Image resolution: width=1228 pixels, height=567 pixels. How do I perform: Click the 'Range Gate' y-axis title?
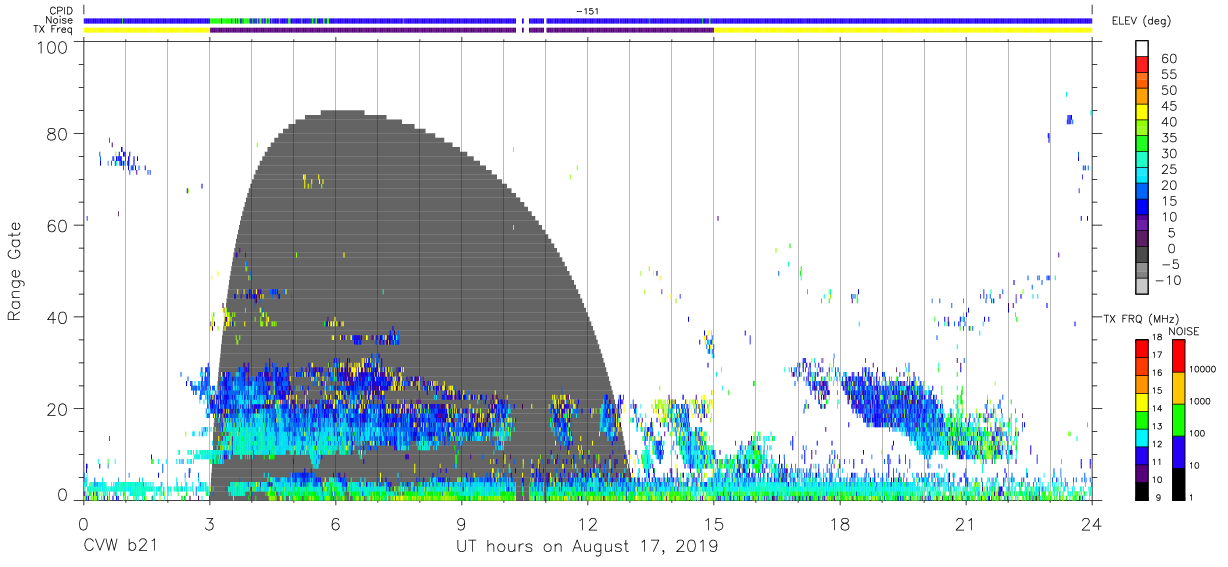(15, 272)
